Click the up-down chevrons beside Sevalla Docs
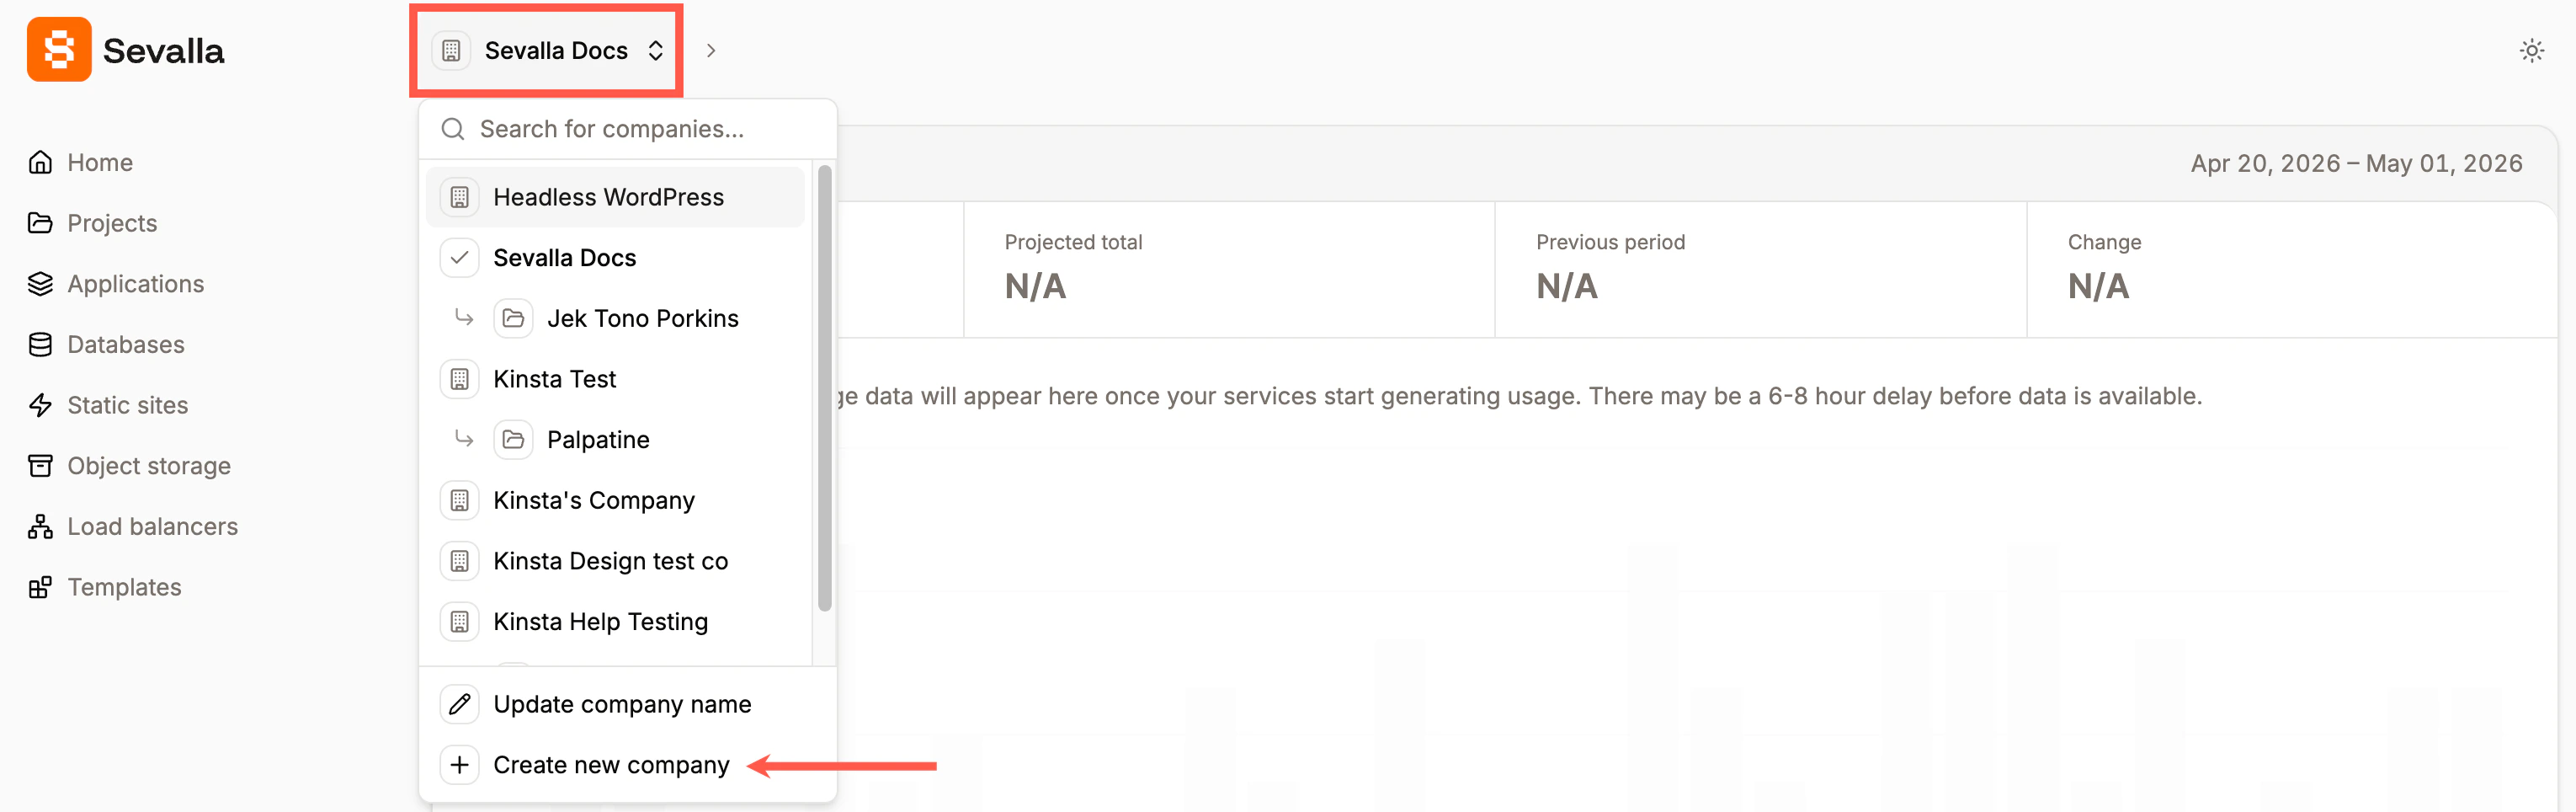Viewport: 2576px width, 812px height. [656, 50]
